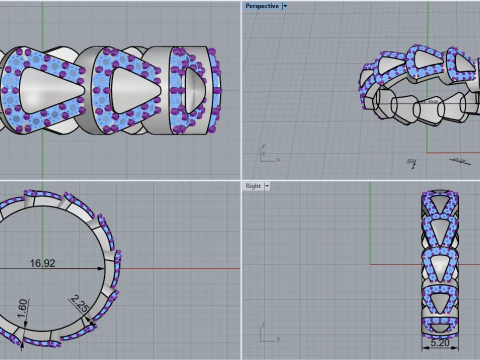
Task: Click the axis gizmo in the Perspective viewport
Action: point(270,153)
